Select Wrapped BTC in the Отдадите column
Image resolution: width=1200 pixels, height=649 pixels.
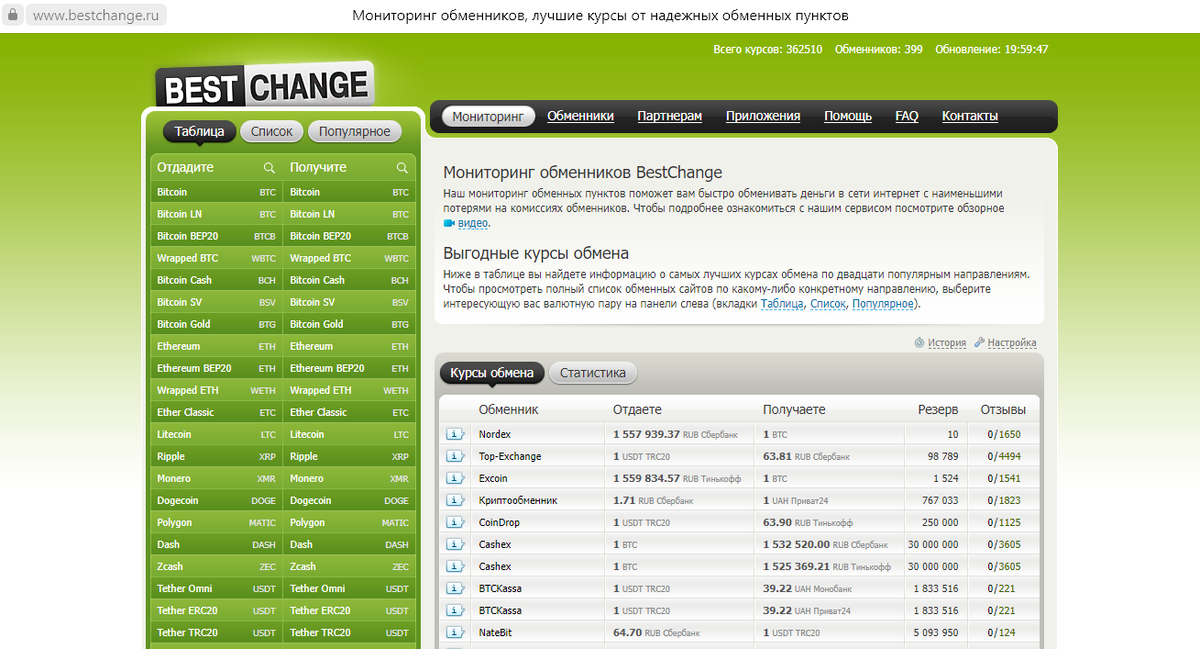click(x=216, y=258)
